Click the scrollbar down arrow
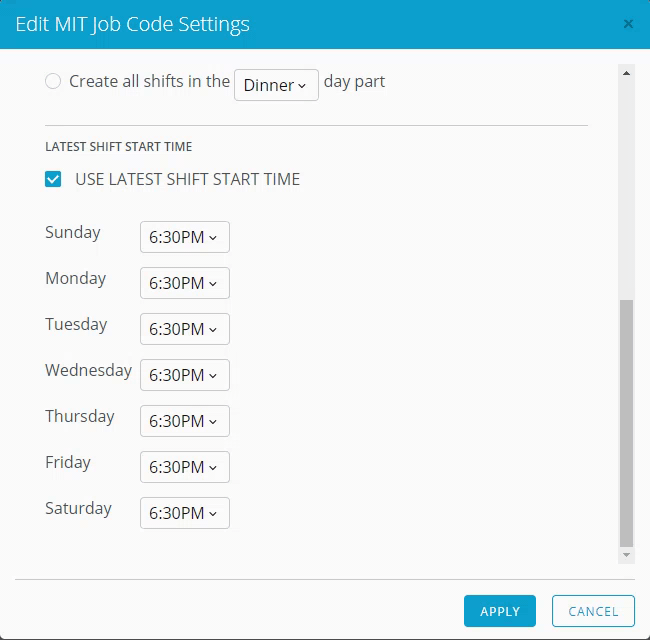Image resolution: width=650 pixels, height=640 pixels. pos(626,555)
